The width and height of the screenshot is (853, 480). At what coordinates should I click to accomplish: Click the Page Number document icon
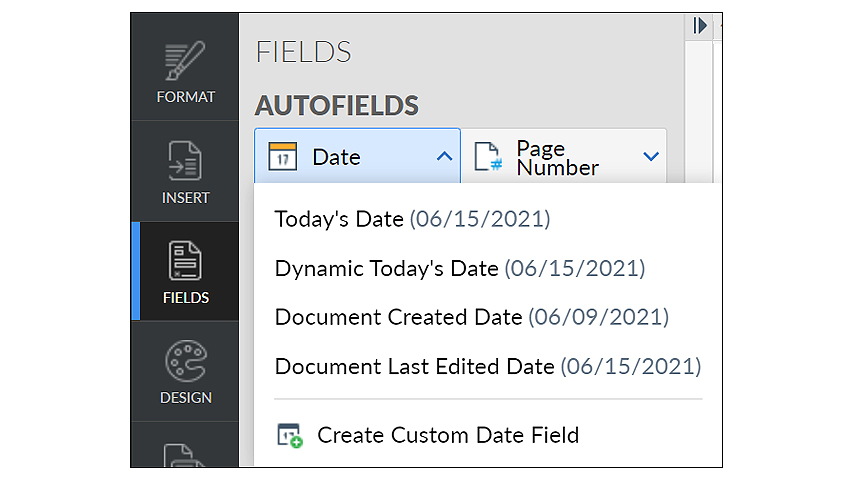point(488,157)
